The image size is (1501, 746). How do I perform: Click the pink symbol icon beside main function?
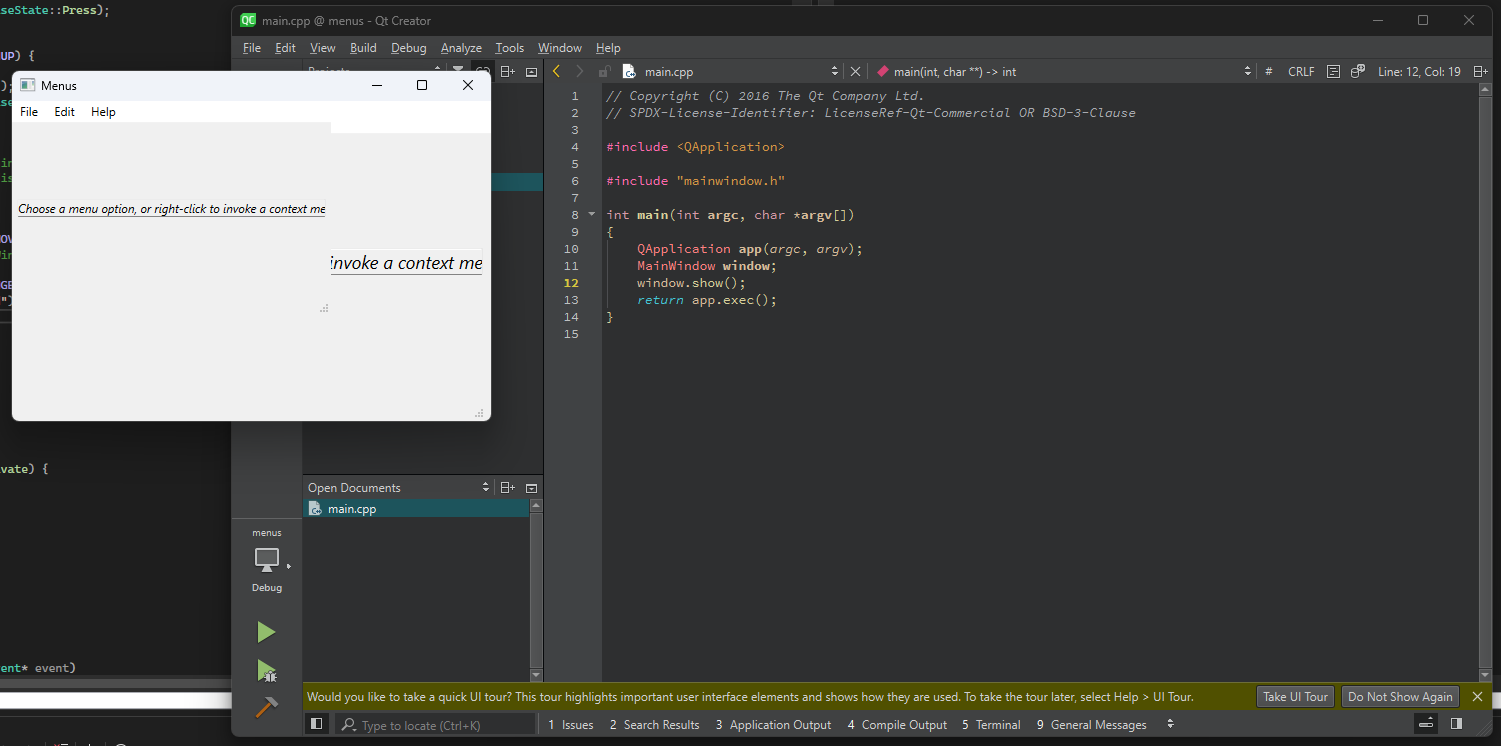(x=883, y=71)
